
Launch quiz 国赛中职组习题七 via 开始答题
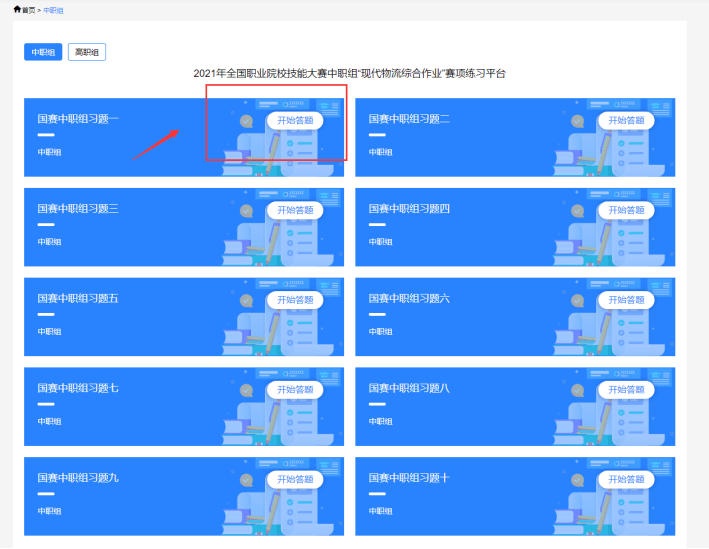pos(295,389)
